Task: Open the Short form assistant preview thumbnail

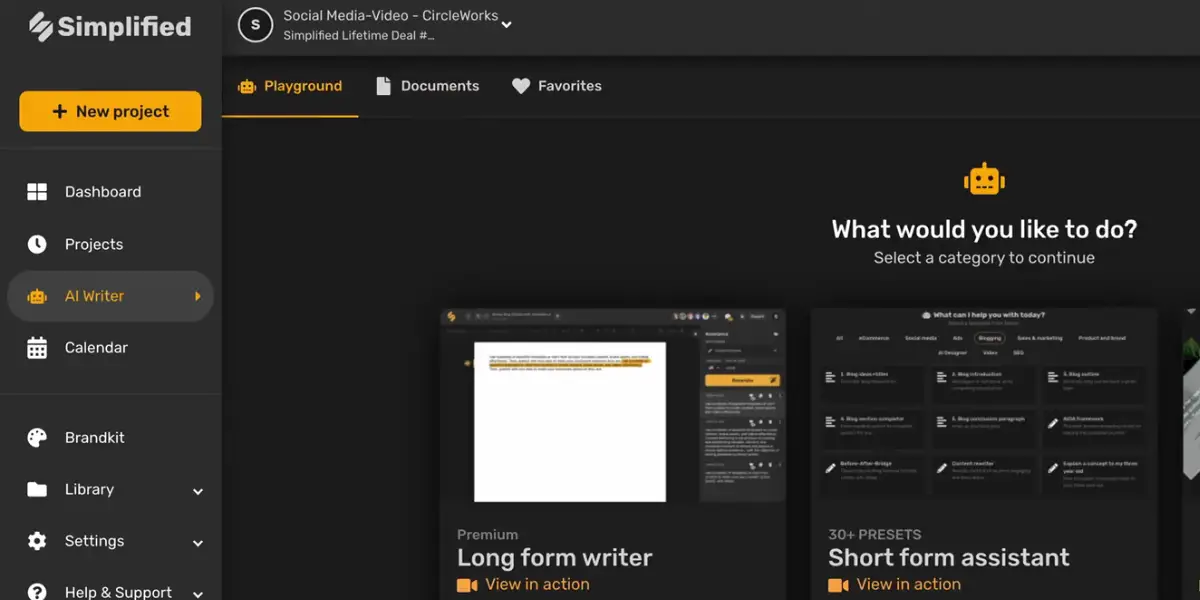Action: [x=984, y=408]
